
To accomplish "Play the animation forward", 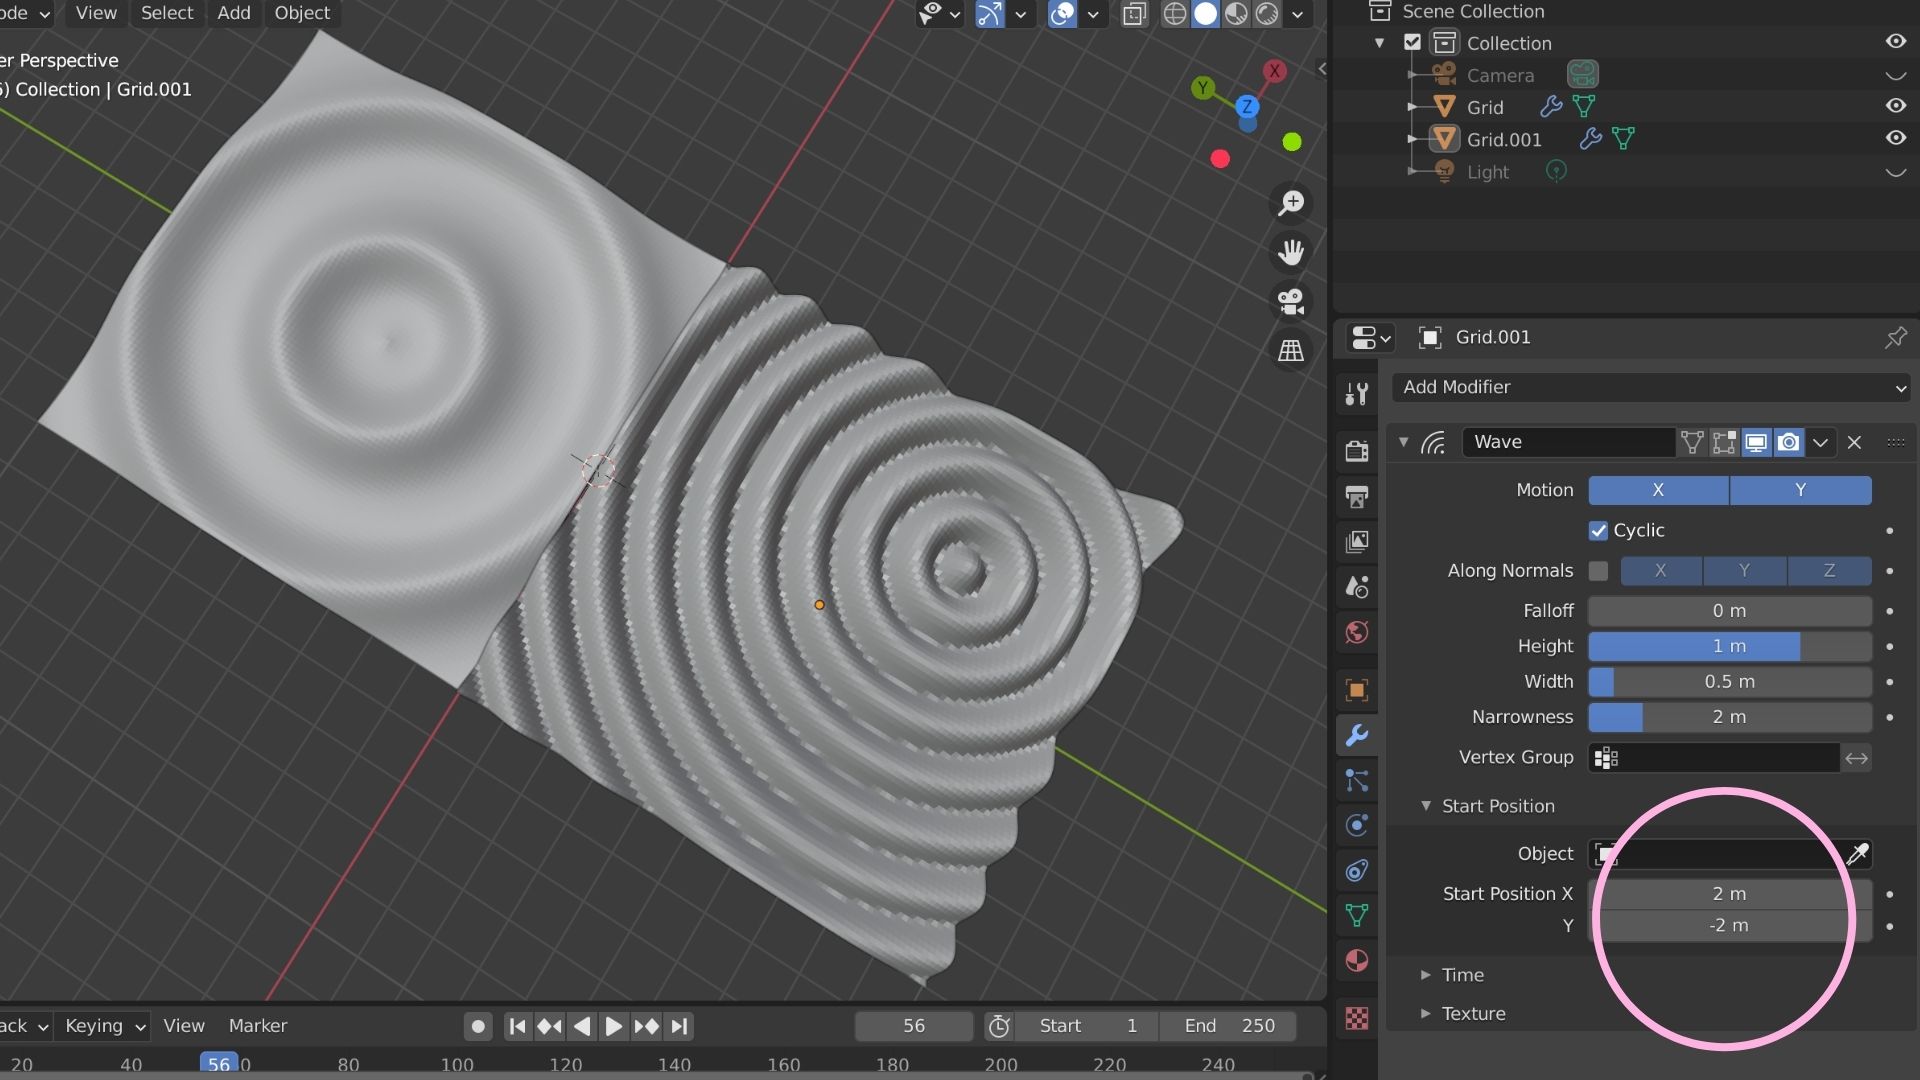I will (613, 1025).
